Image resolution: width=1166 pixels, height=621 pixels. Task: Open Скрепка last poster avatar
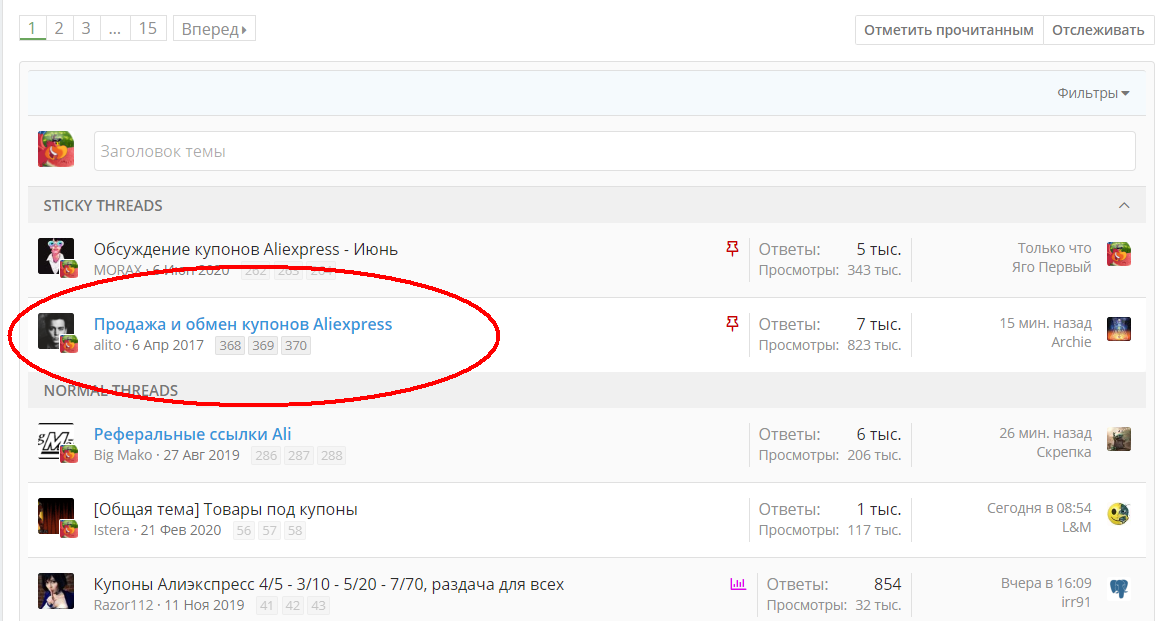(1118, 439)
